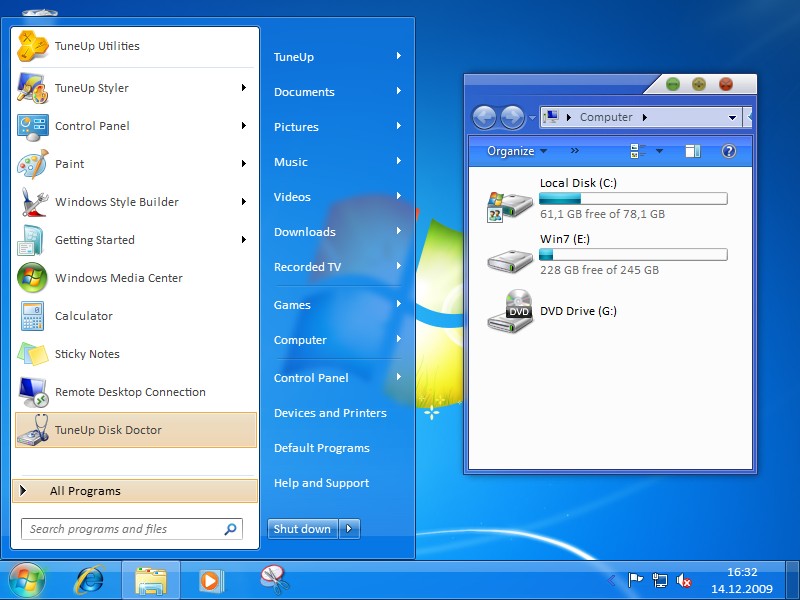Click the Search programs and files box
The height and width of the screenshot is (600, 800).
(x=132, y=529)
